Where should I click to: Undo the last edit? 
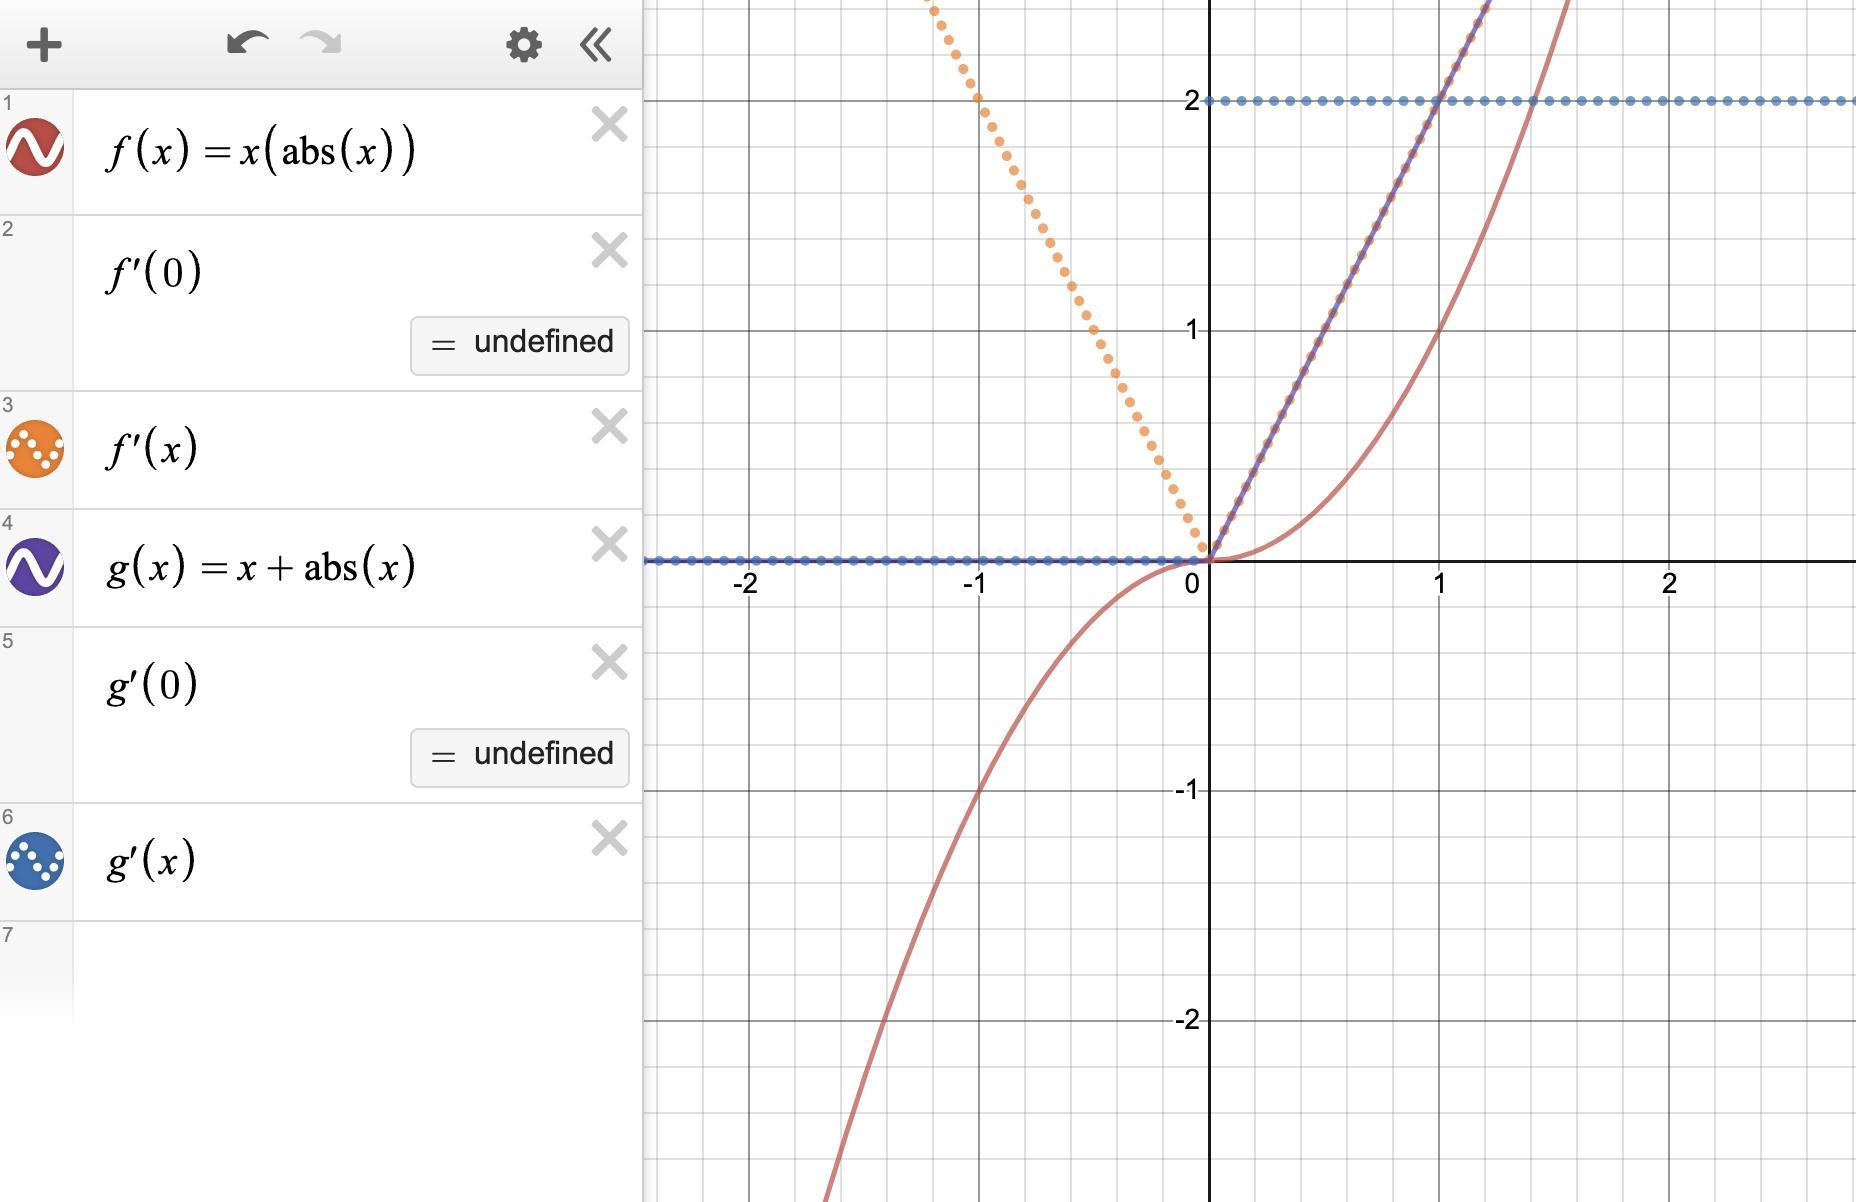[247, 43]
